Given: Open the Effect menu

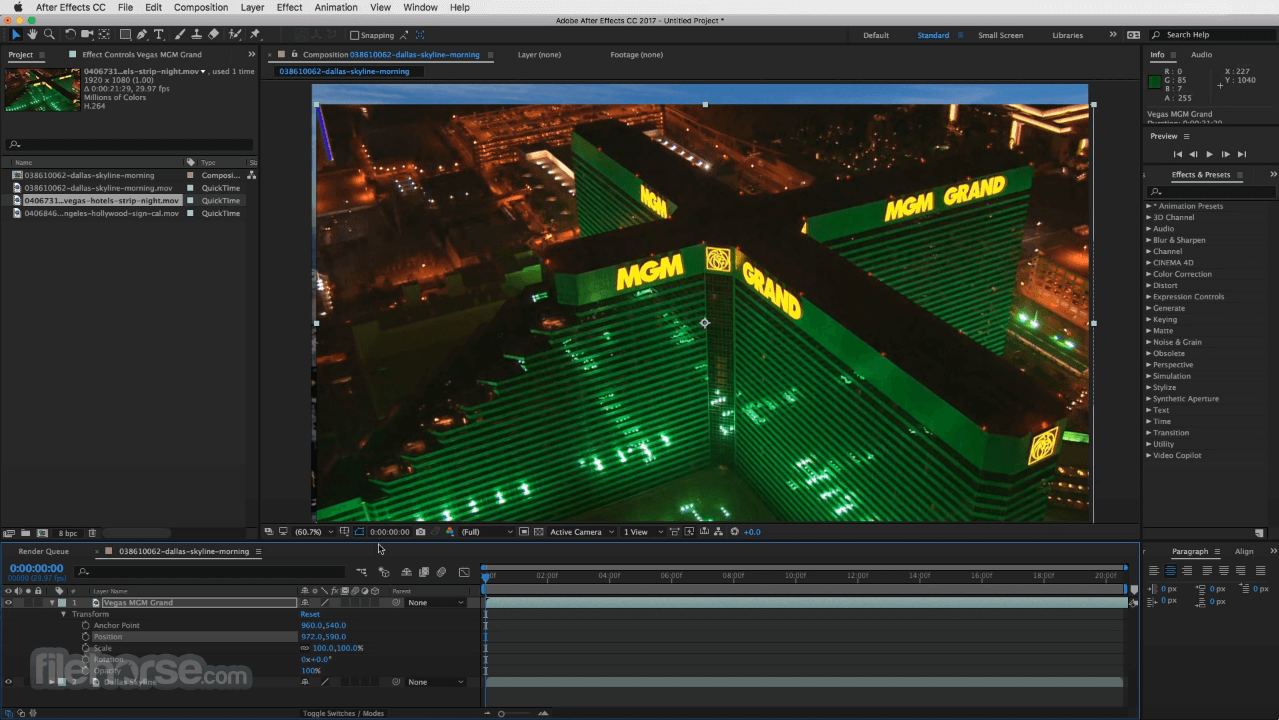Looking at the screenshot, I should 289,7.
